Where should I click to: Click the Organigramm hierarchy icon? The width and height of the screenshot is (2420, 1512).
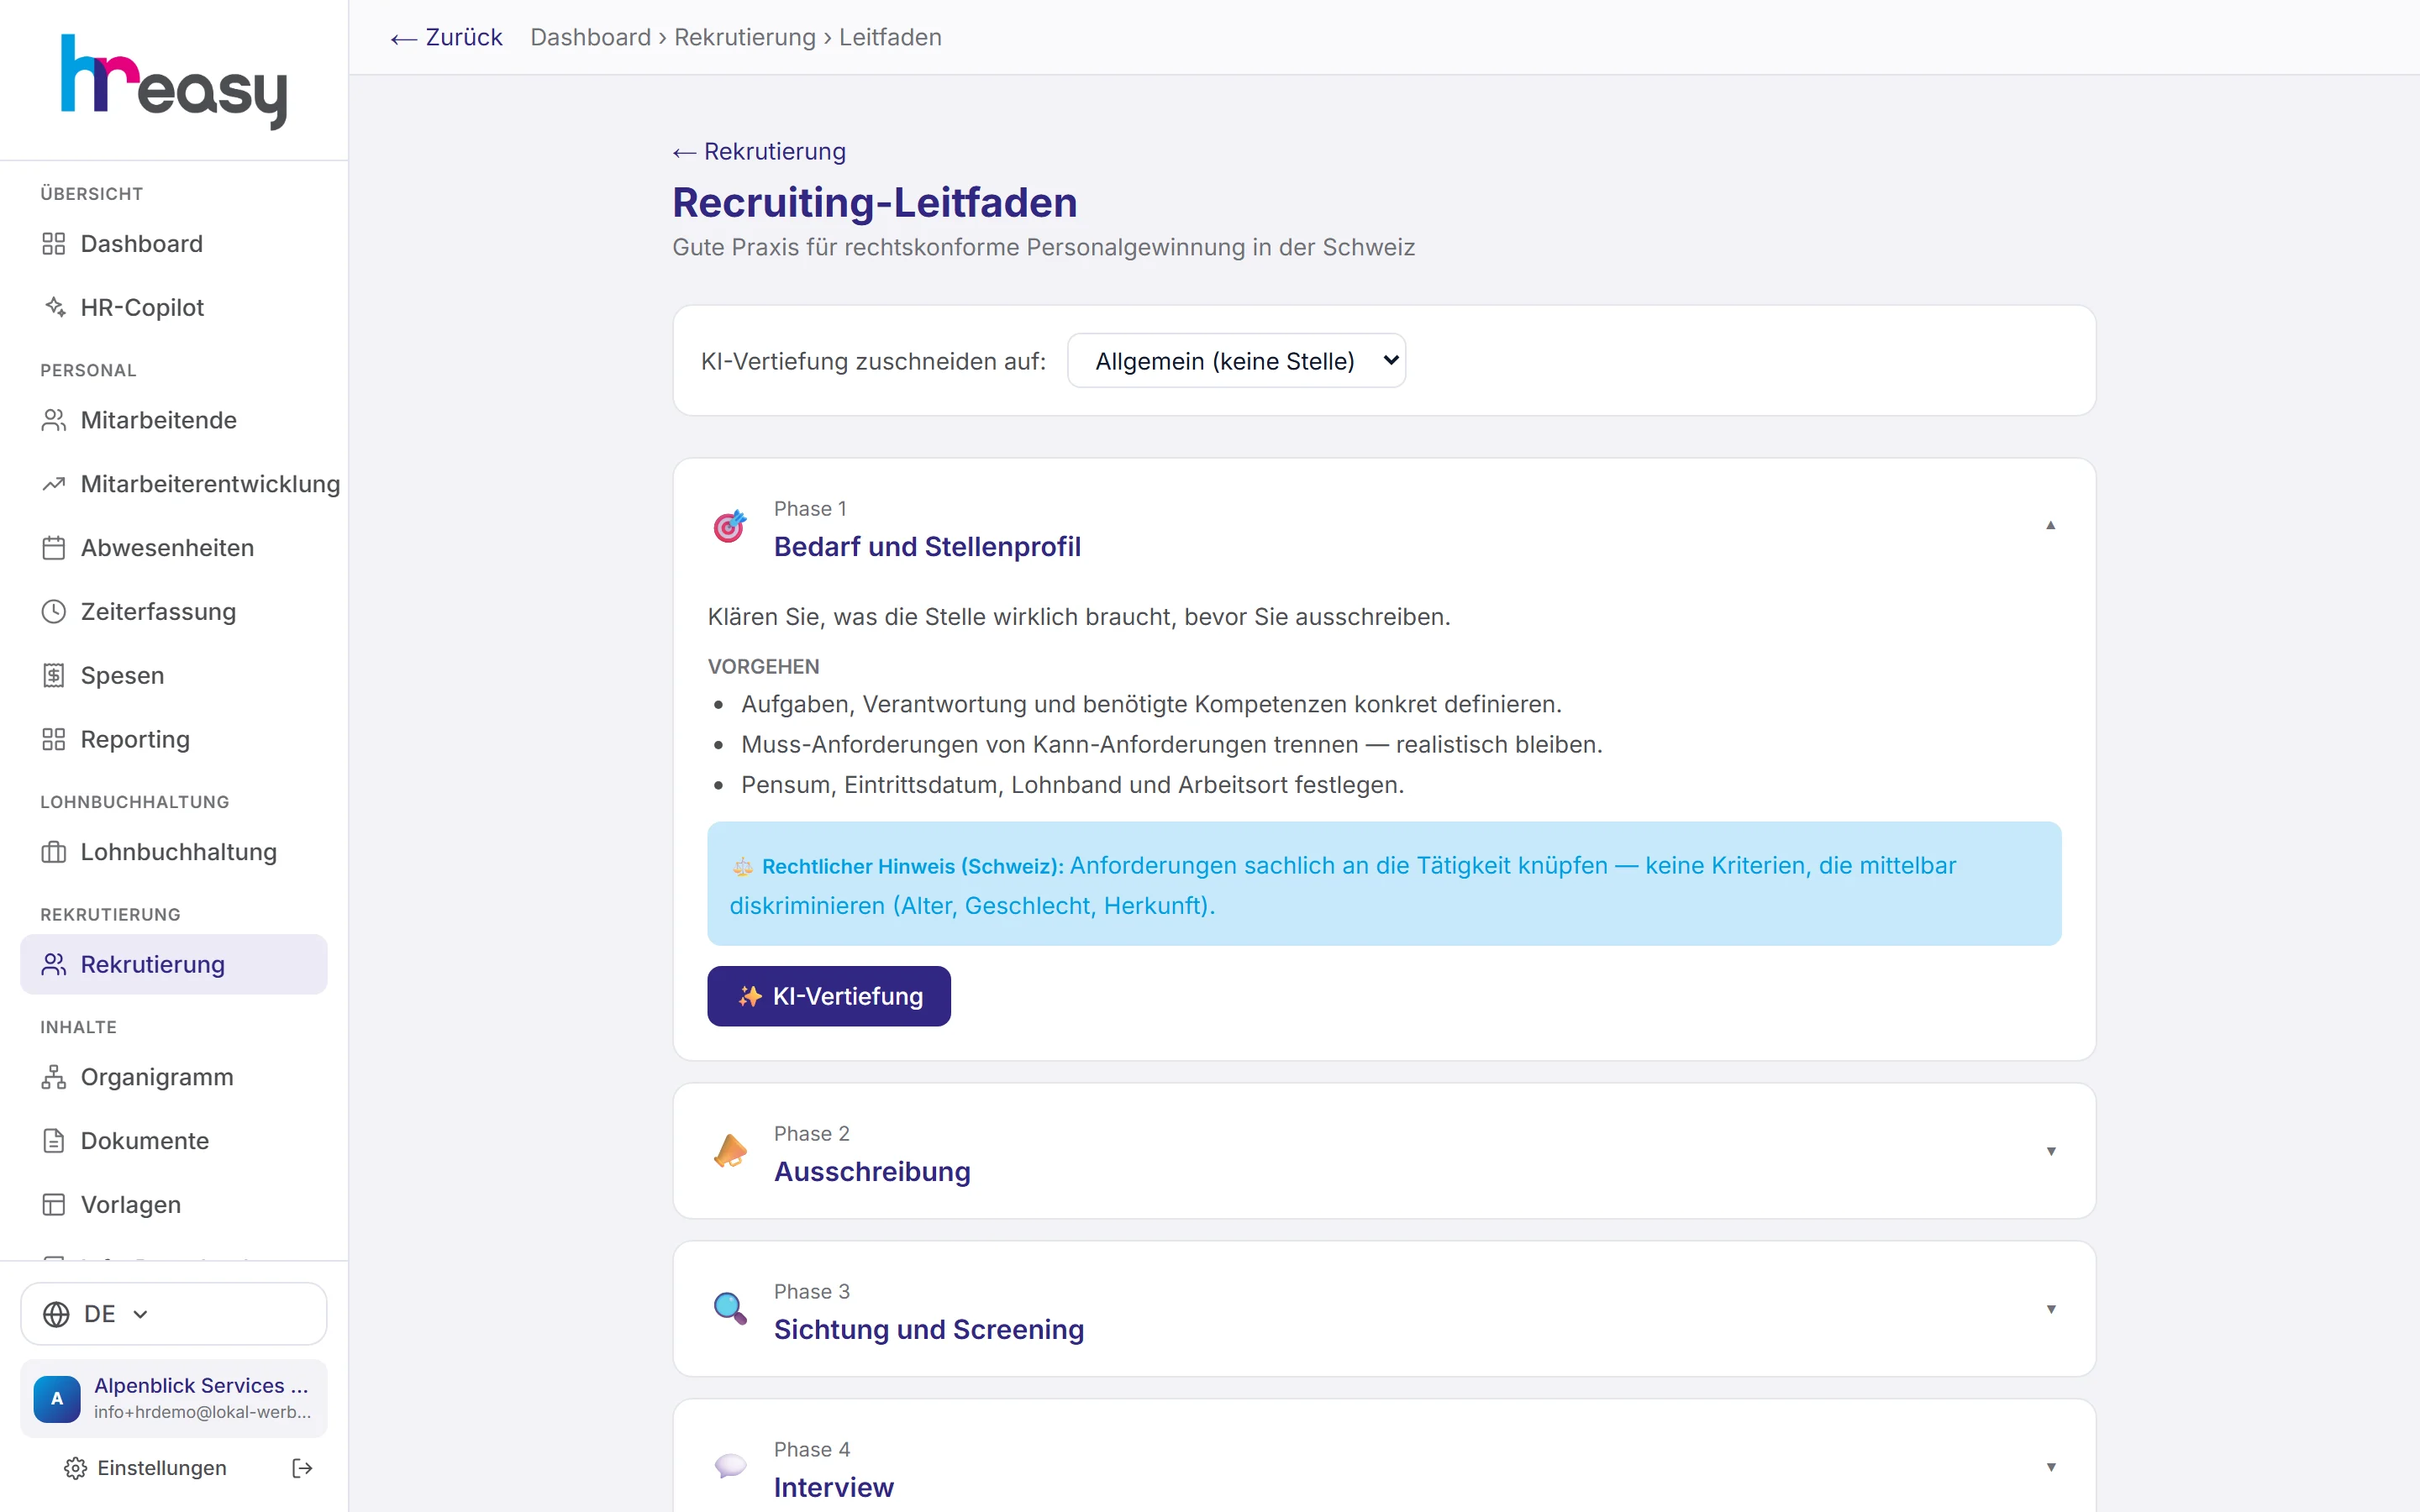[54, 1077]
